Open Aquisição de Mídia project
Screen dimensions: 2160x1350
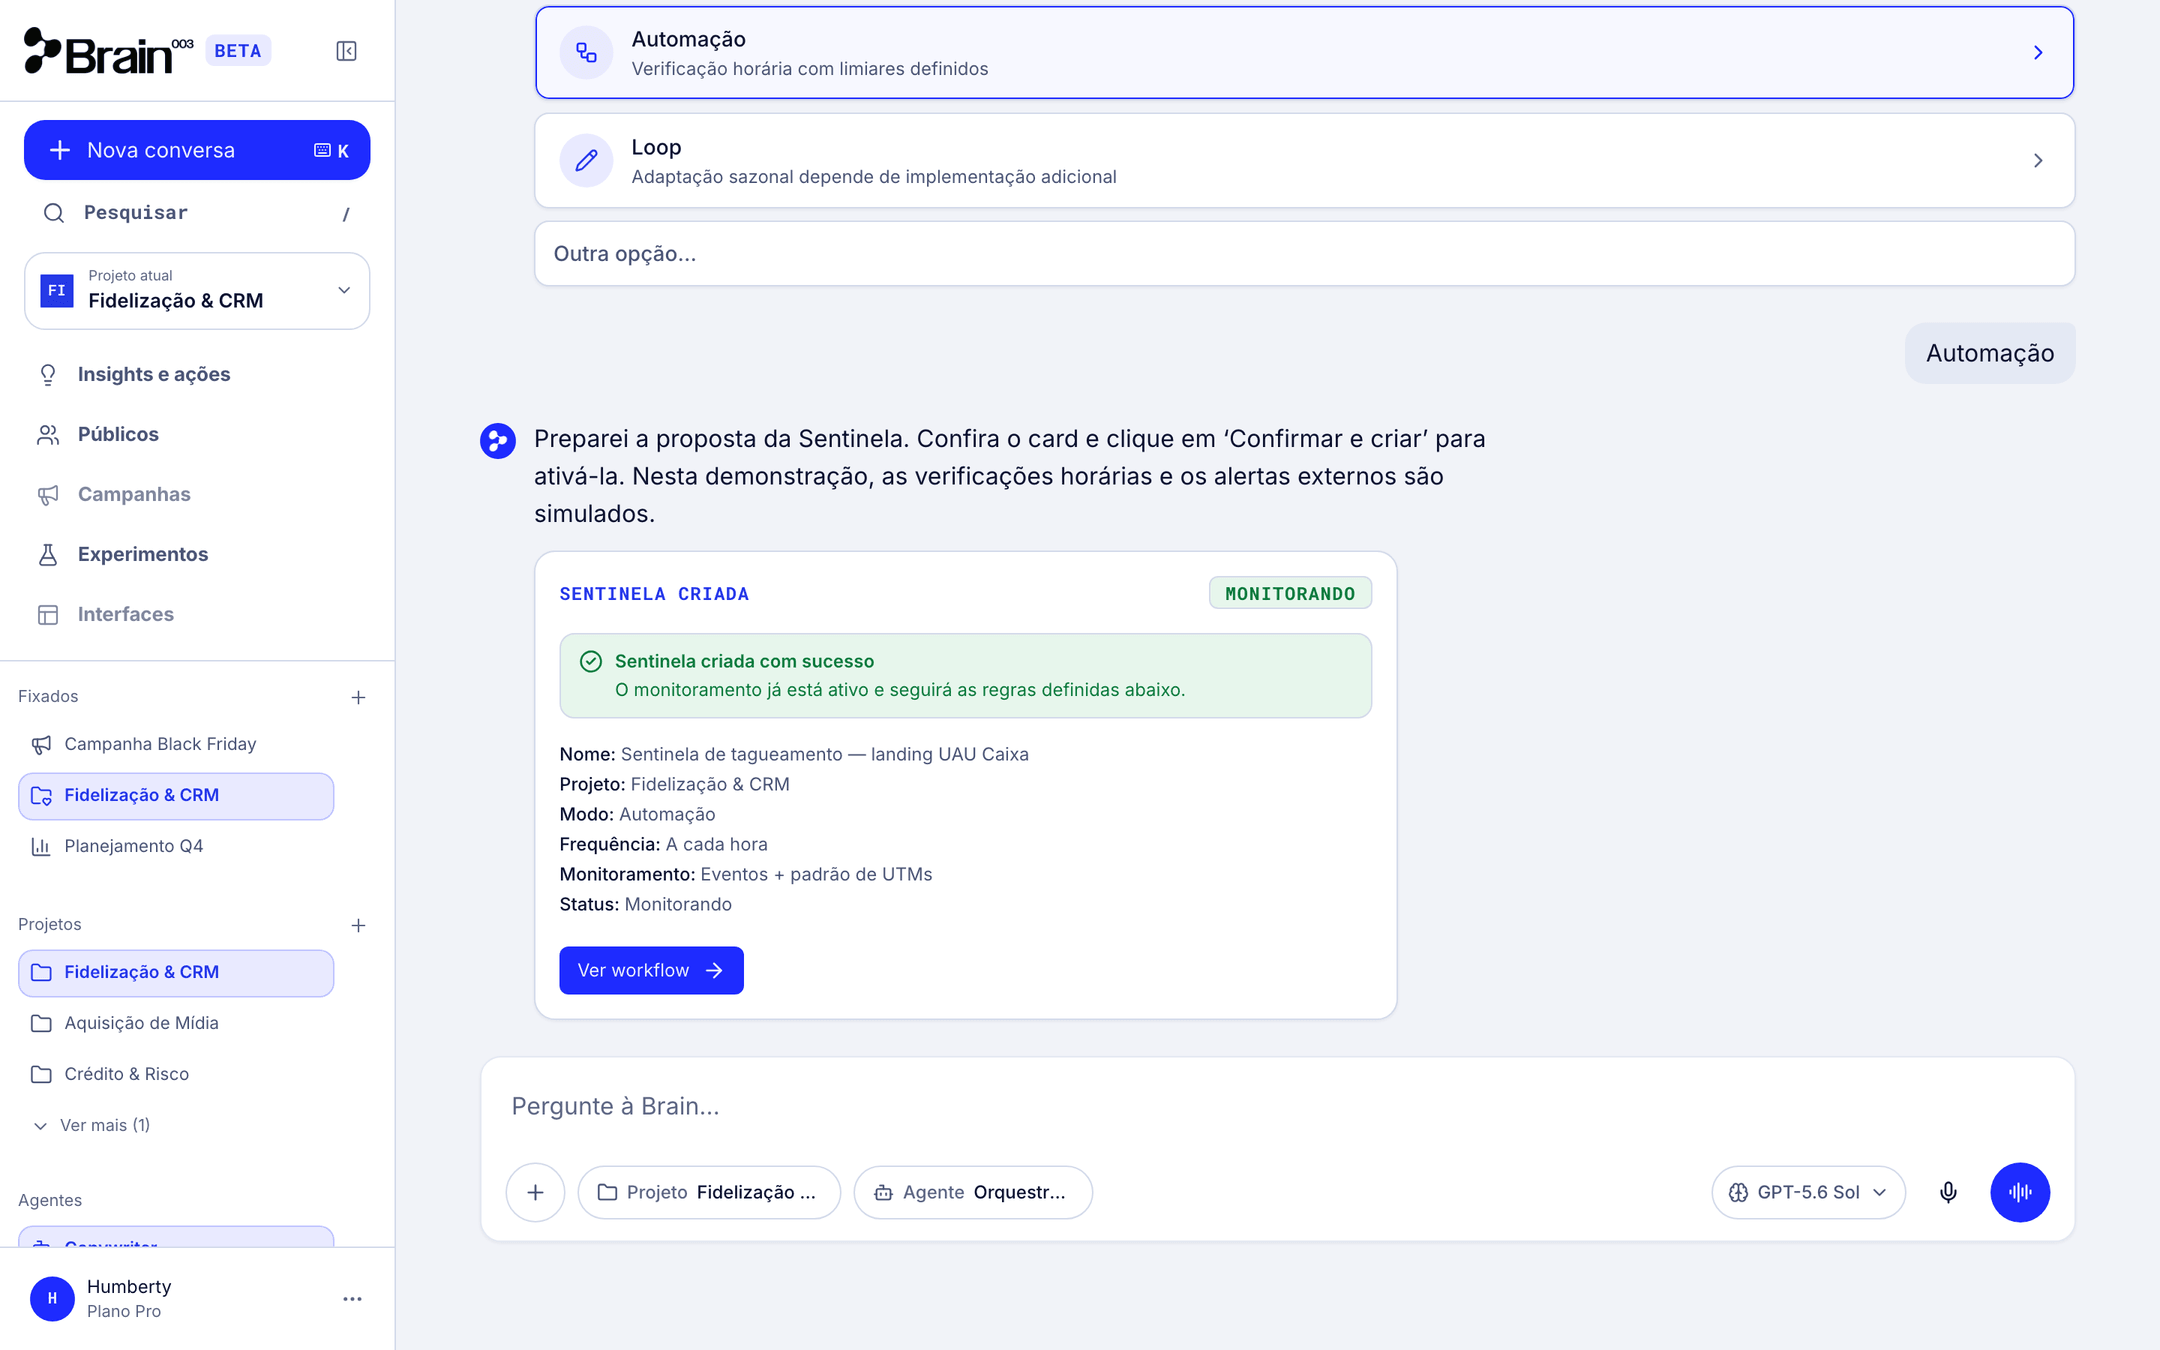coord(176,1023)
